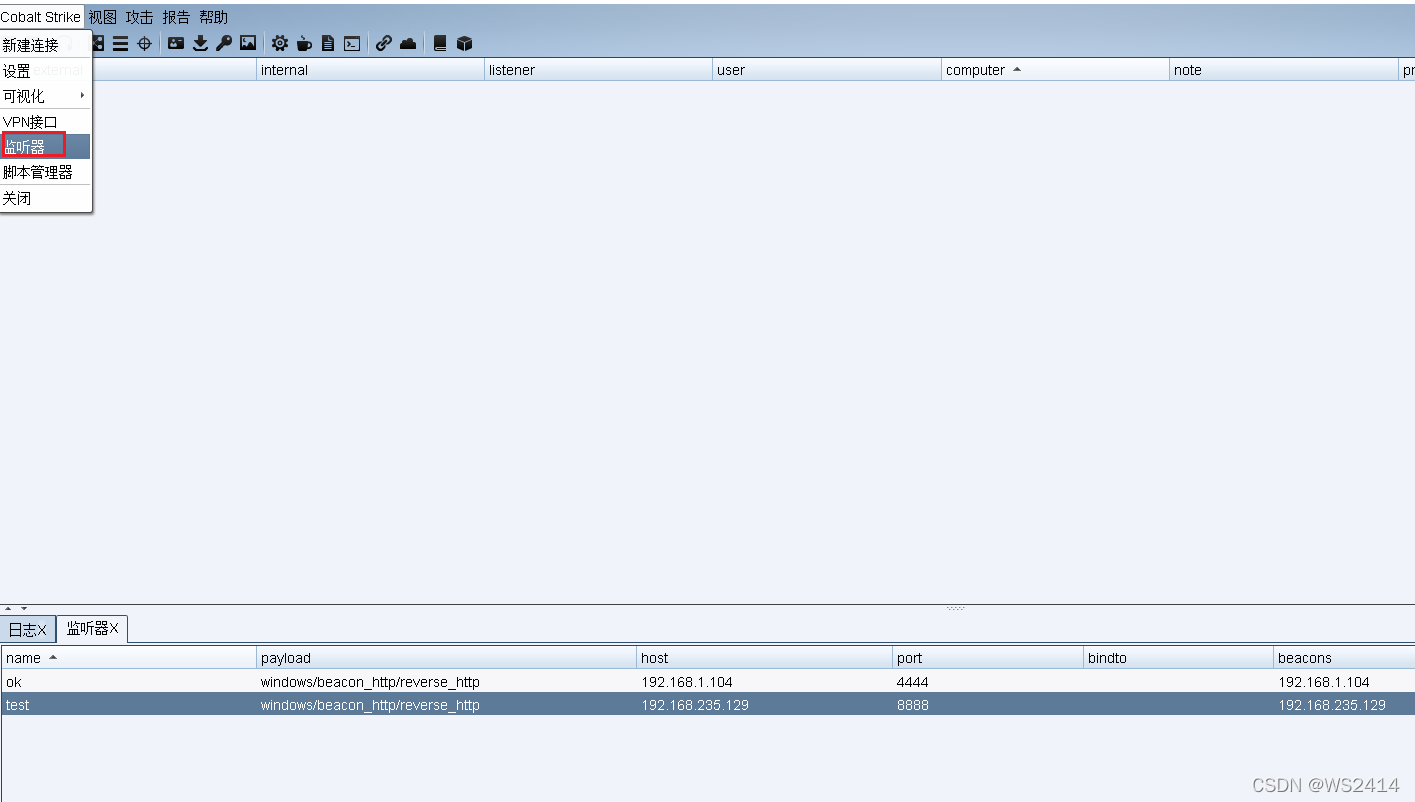
Task: Sort listeners by port column header
Action: 988,658
